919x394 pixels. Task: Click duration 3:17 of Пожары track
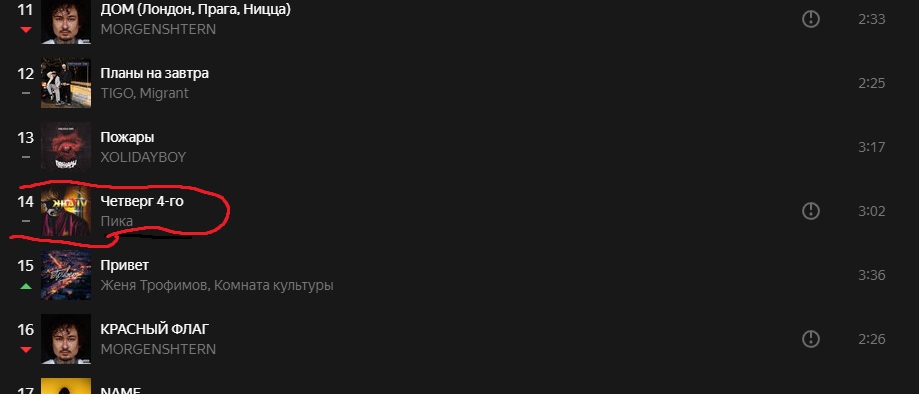pyautogui.click(x=872, y=147)
